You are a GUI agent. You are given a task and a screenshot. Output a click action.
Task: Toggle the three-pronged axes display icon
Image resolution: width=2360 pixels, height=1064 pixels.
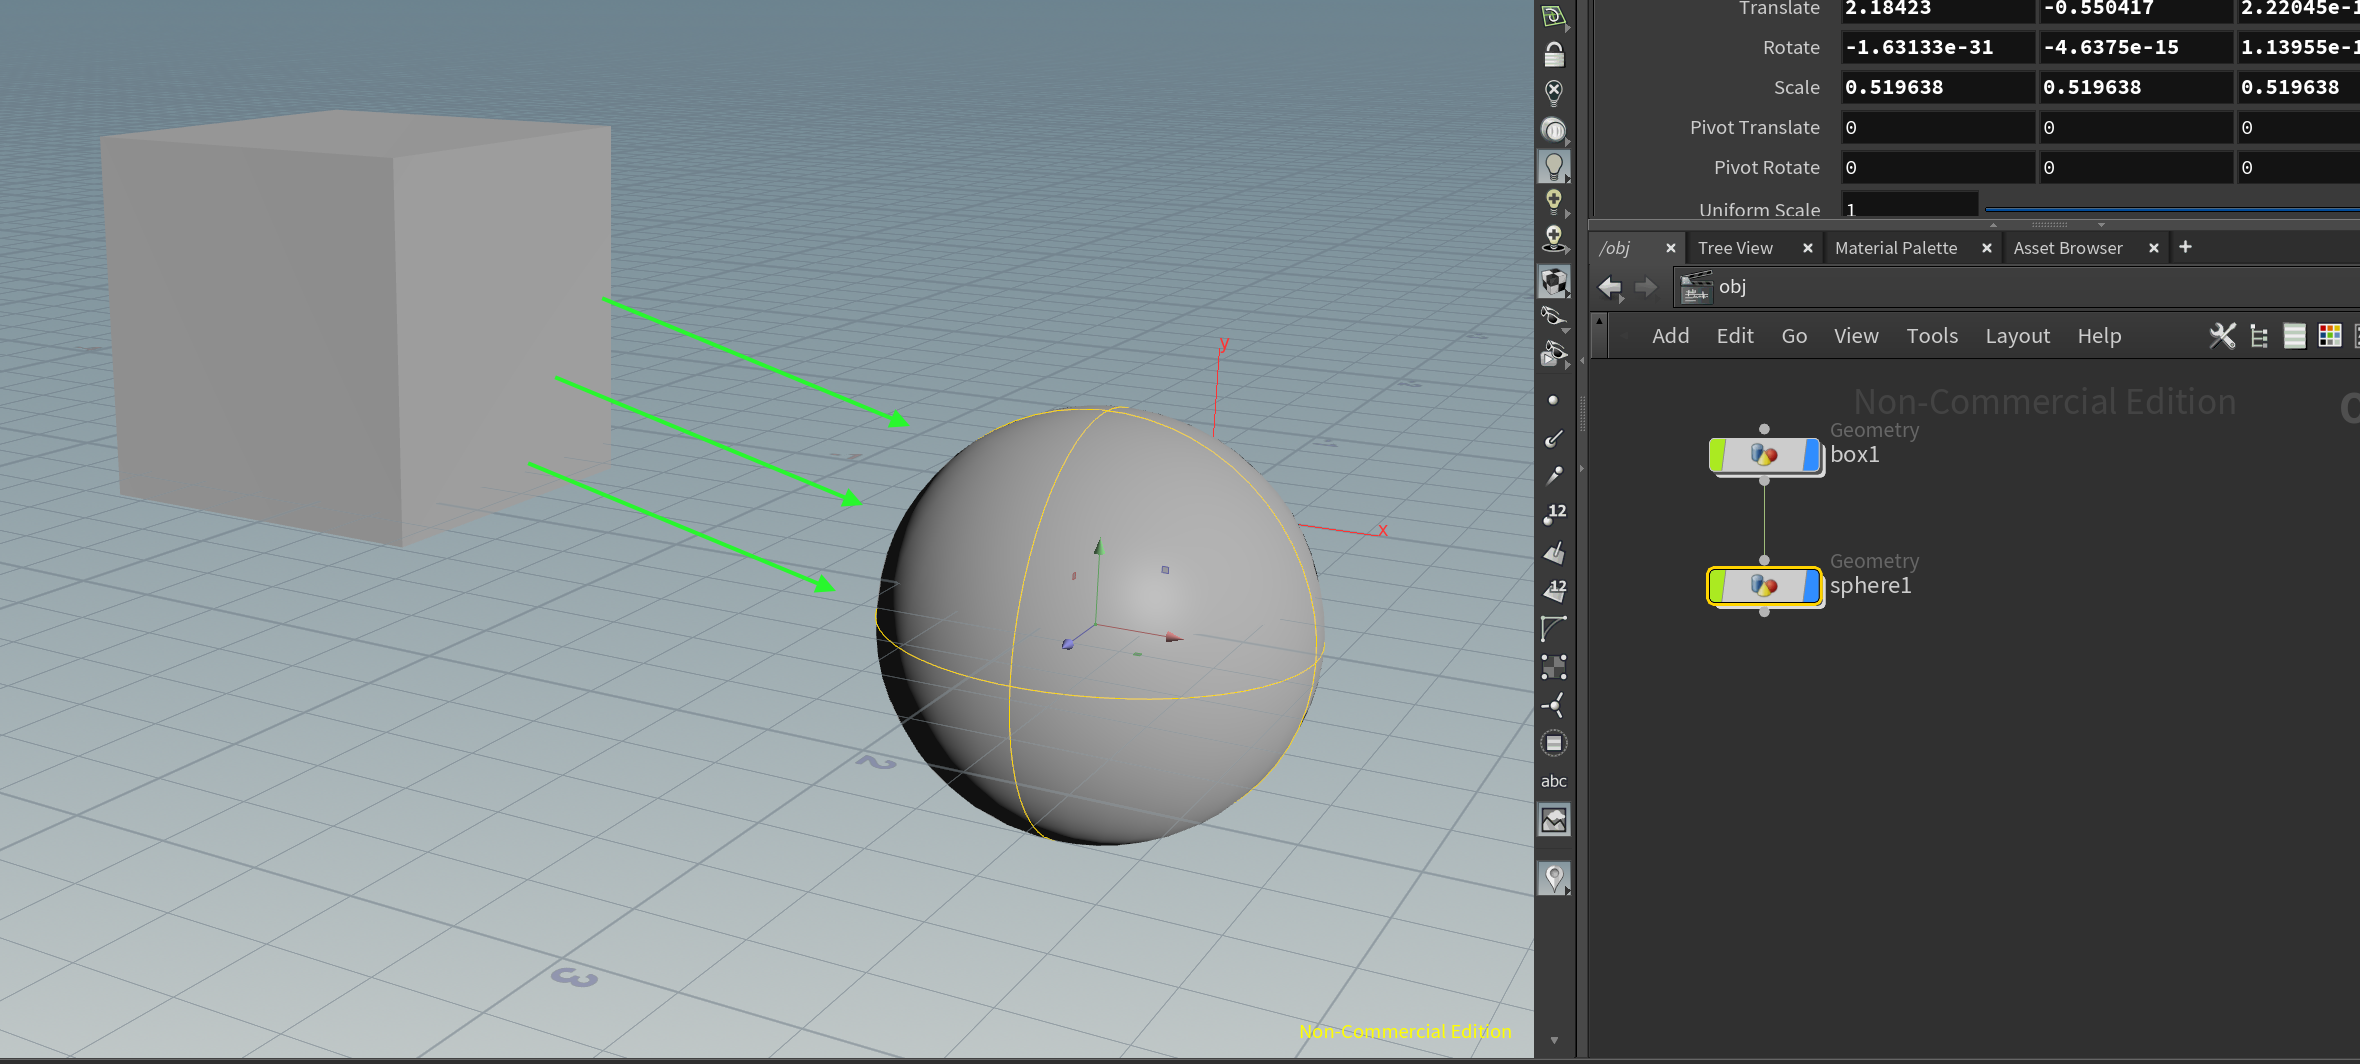[x=1554, y=705]
